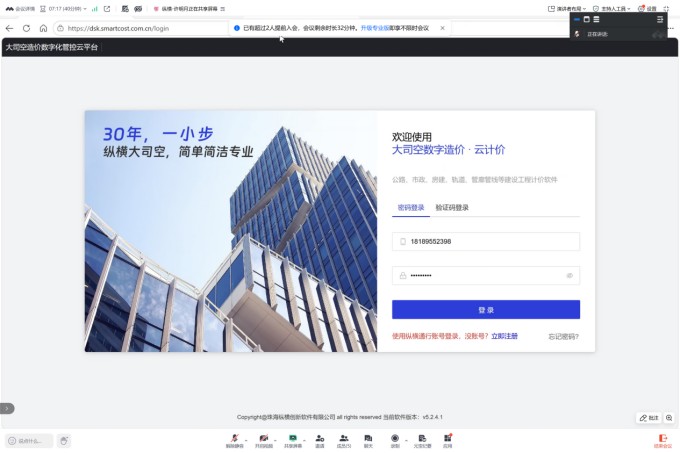Viewport: 680px width, 453px height.
Task: Click the pop-out share icon in top bar
Action: pyautogui.click(x=107, y=9)
